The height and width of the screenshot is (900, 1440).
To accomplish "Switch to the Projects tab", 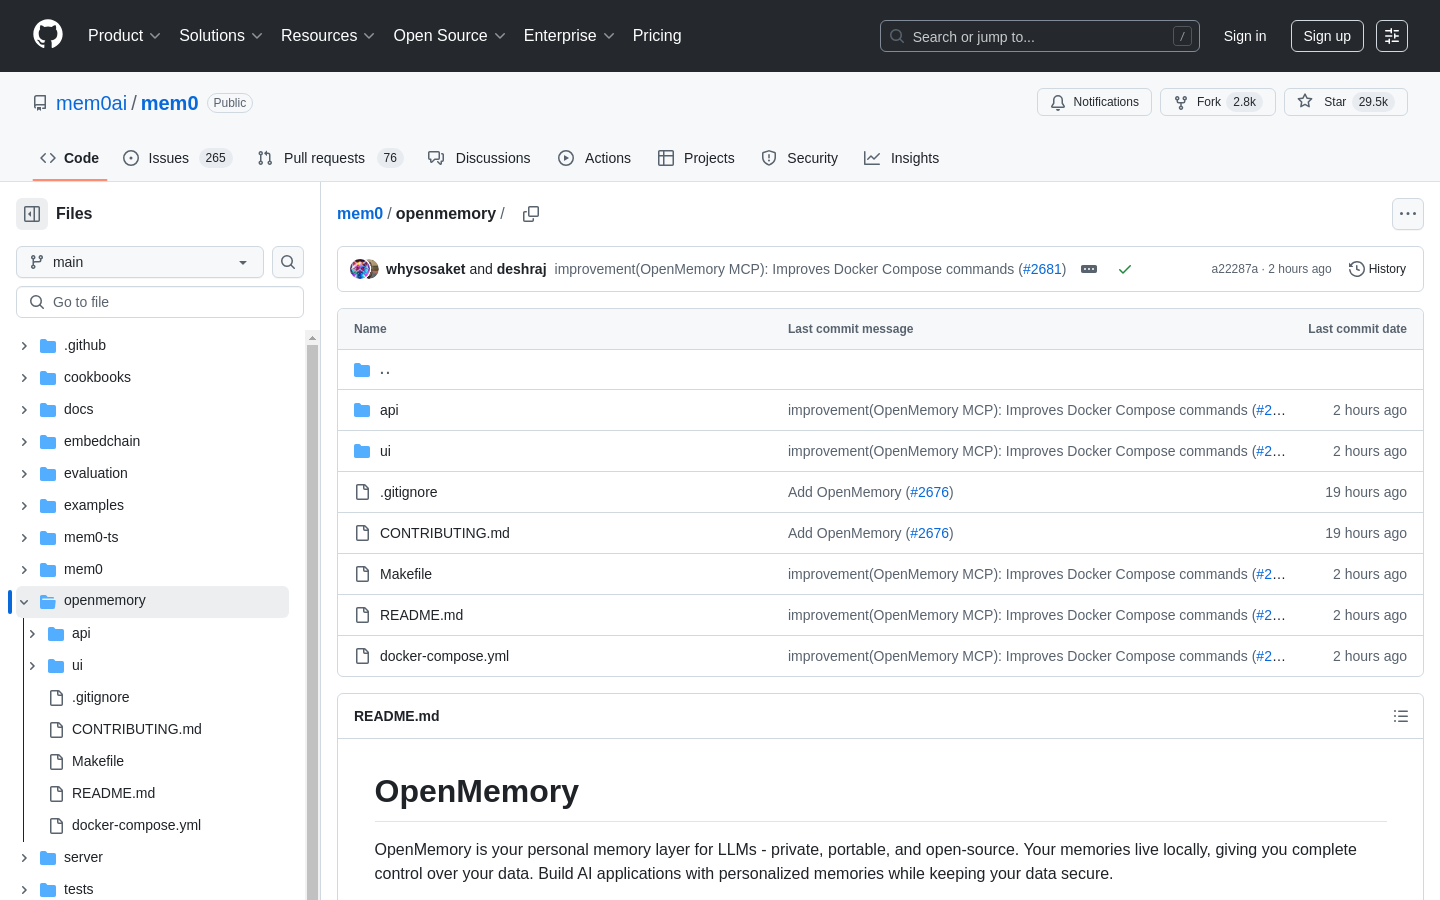I will pos(696,158).
